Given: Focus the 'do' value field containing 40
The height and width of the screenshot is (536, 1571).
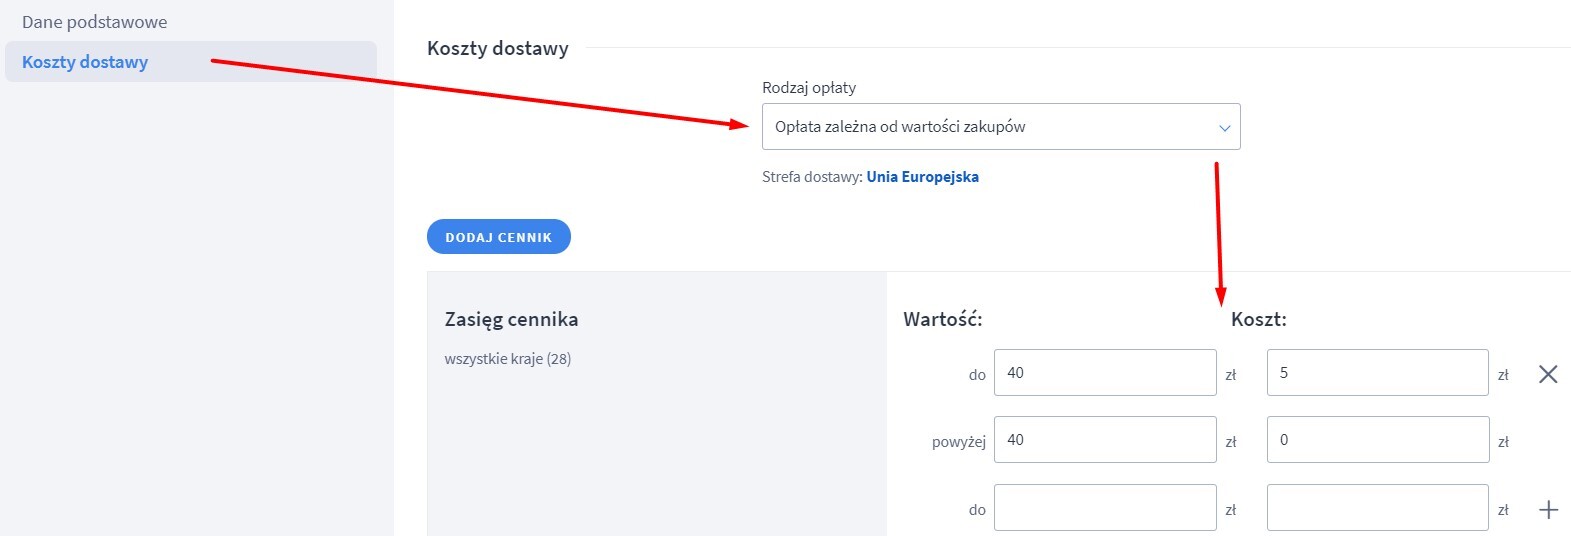Looking at the screenshot, I should [1105, 373].
